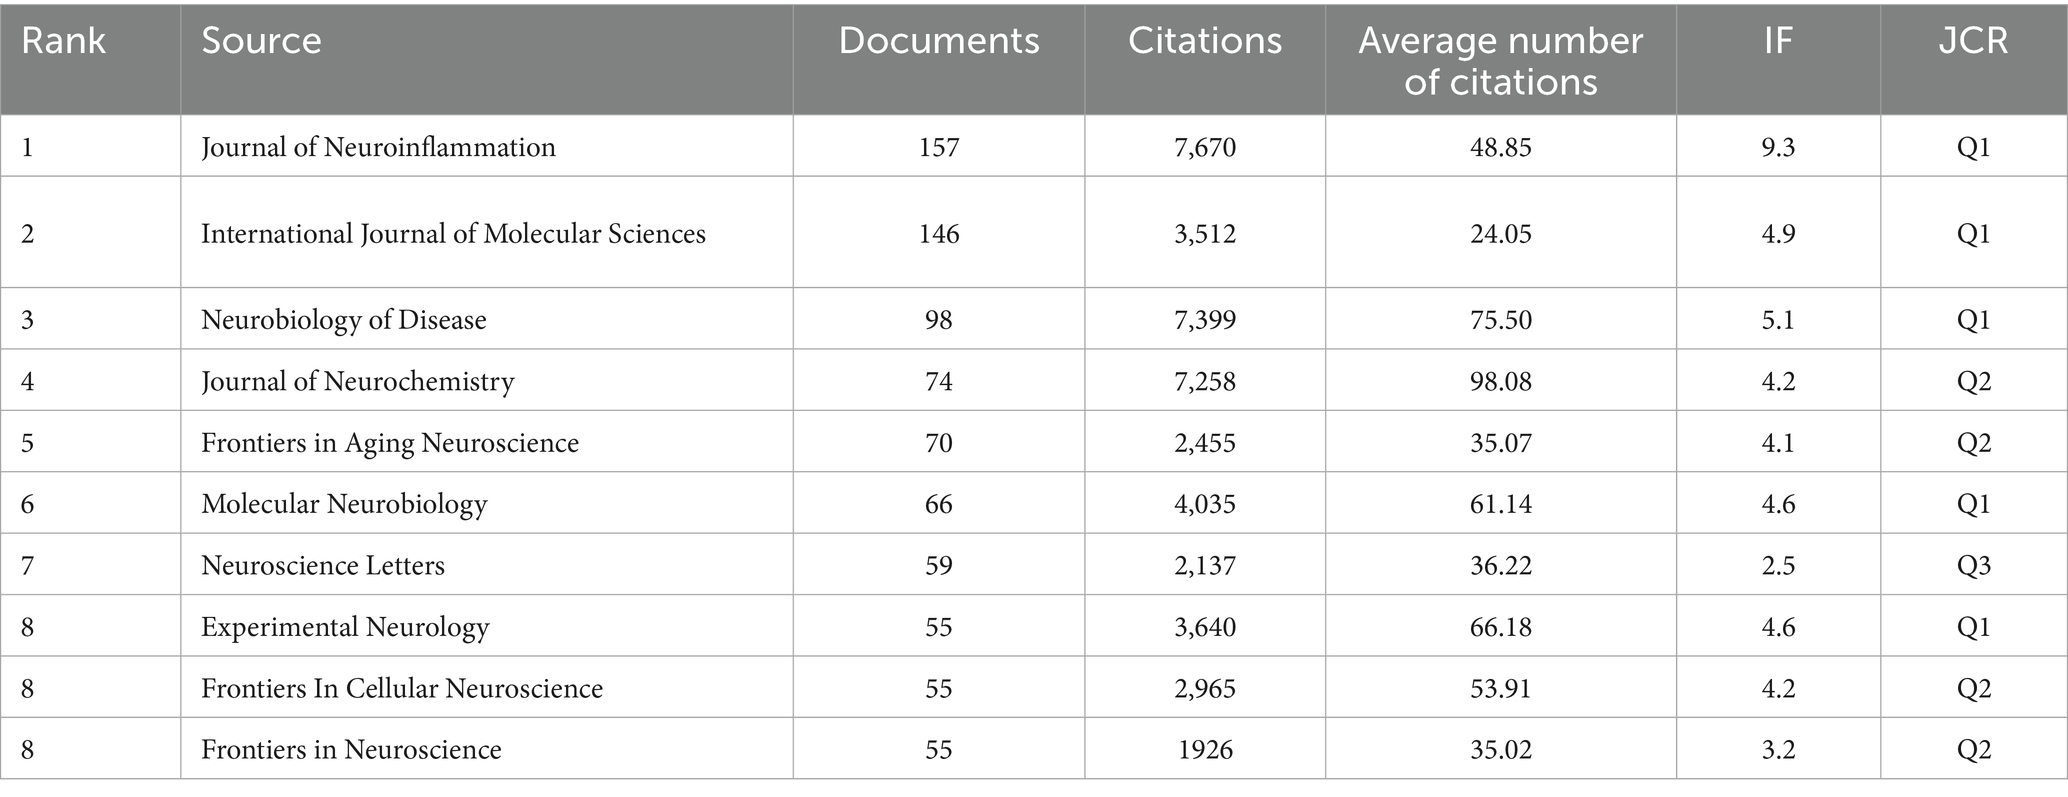Click the JCR column header
Image resolution: width=2068 pixels, height=797 pixels.
1973,41
